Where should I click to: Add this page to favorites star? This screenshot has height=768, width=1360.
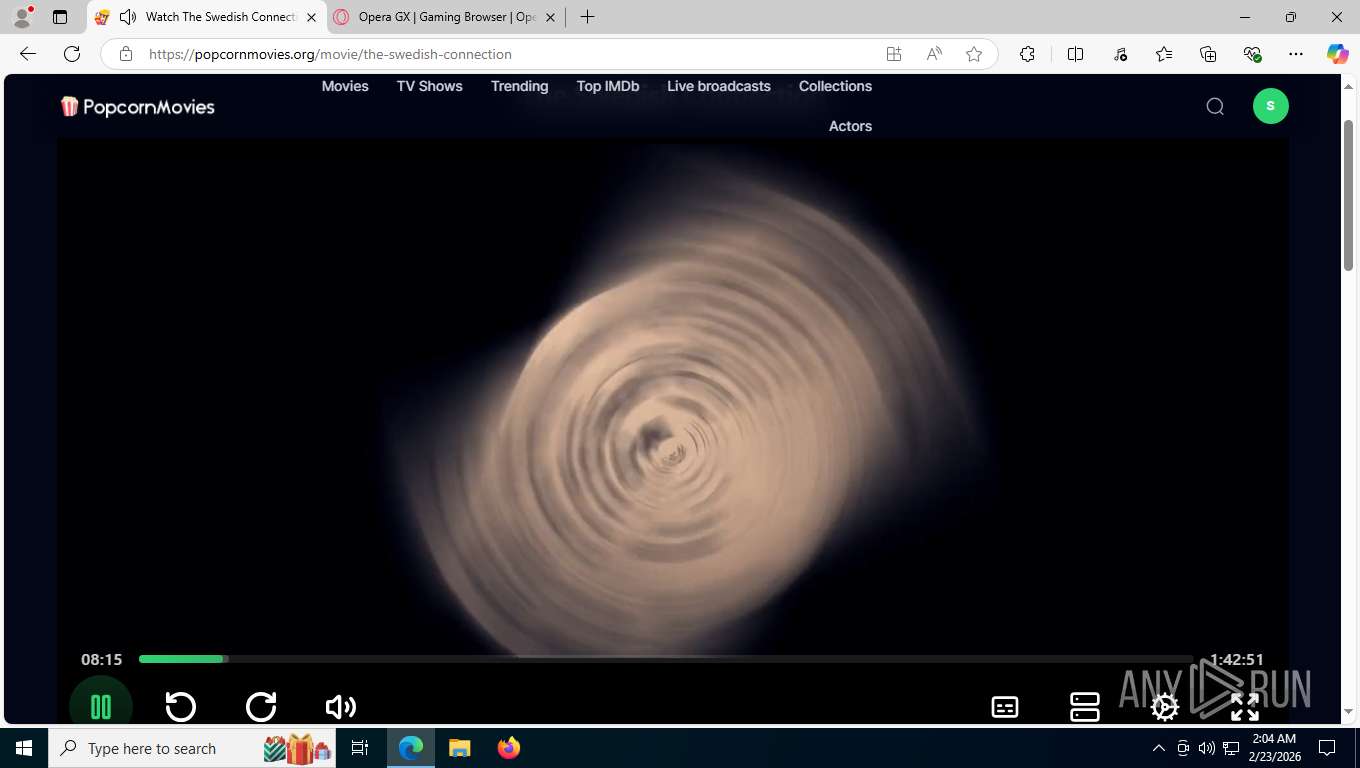[974, 54]
